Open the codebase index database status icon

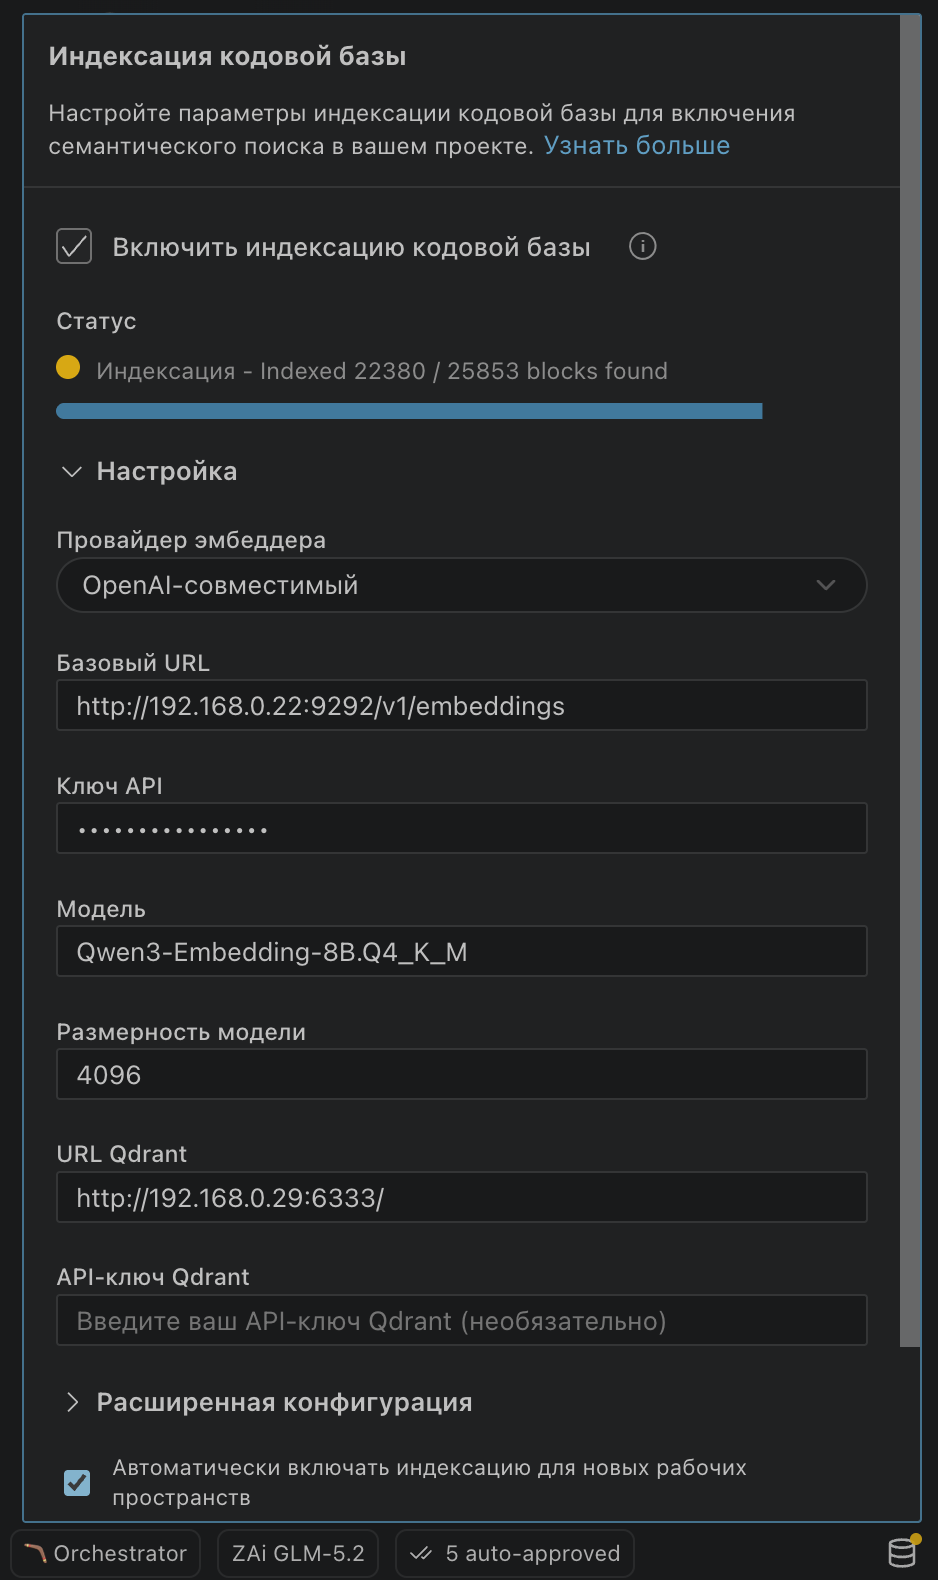click(903, 1552)
